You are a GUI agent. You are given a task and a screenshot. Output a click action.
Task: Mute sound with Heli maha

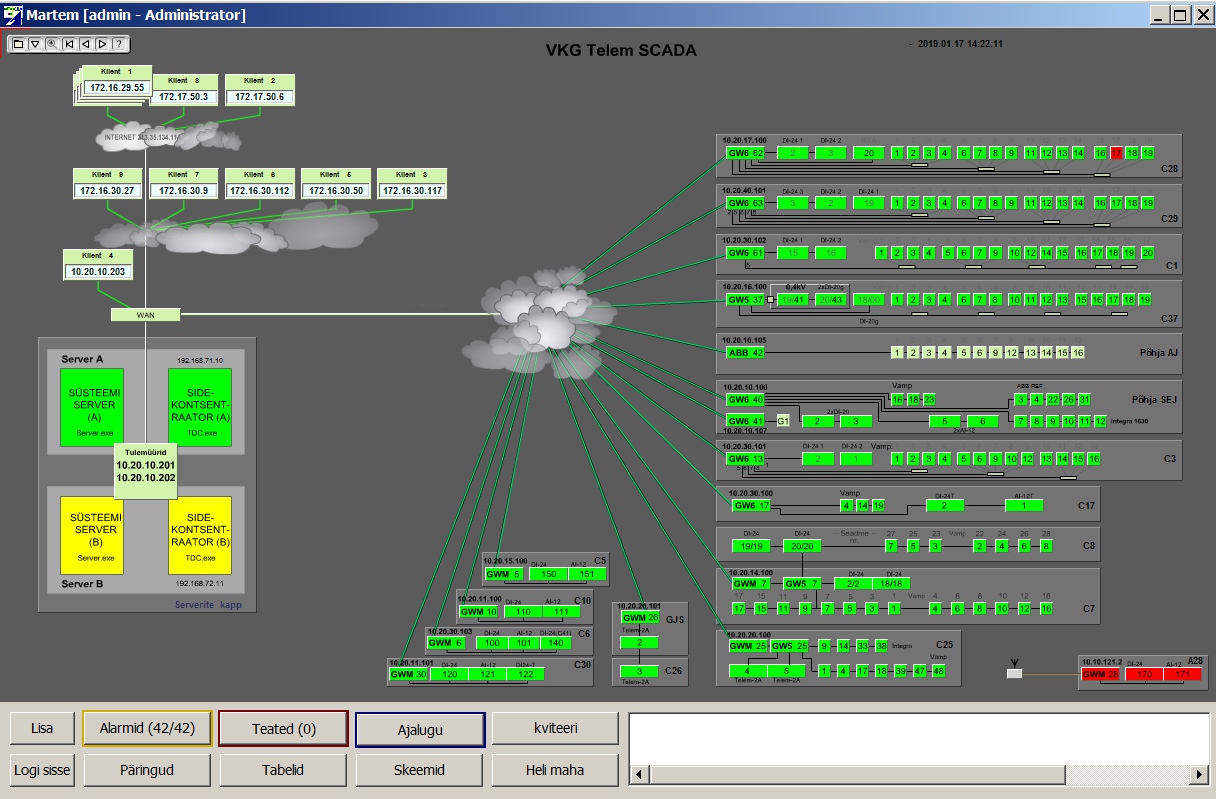point(555,770)
